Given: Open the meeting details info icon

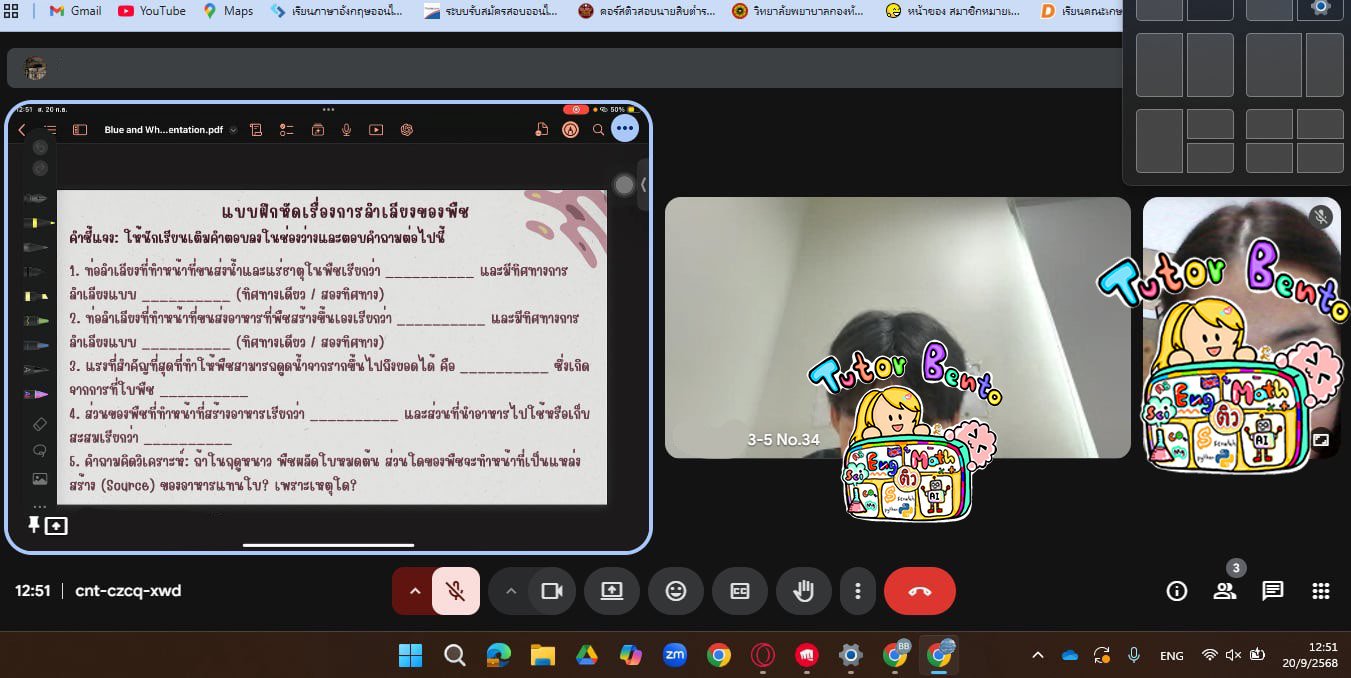Looking at the screenshot, I should 1176,591.
